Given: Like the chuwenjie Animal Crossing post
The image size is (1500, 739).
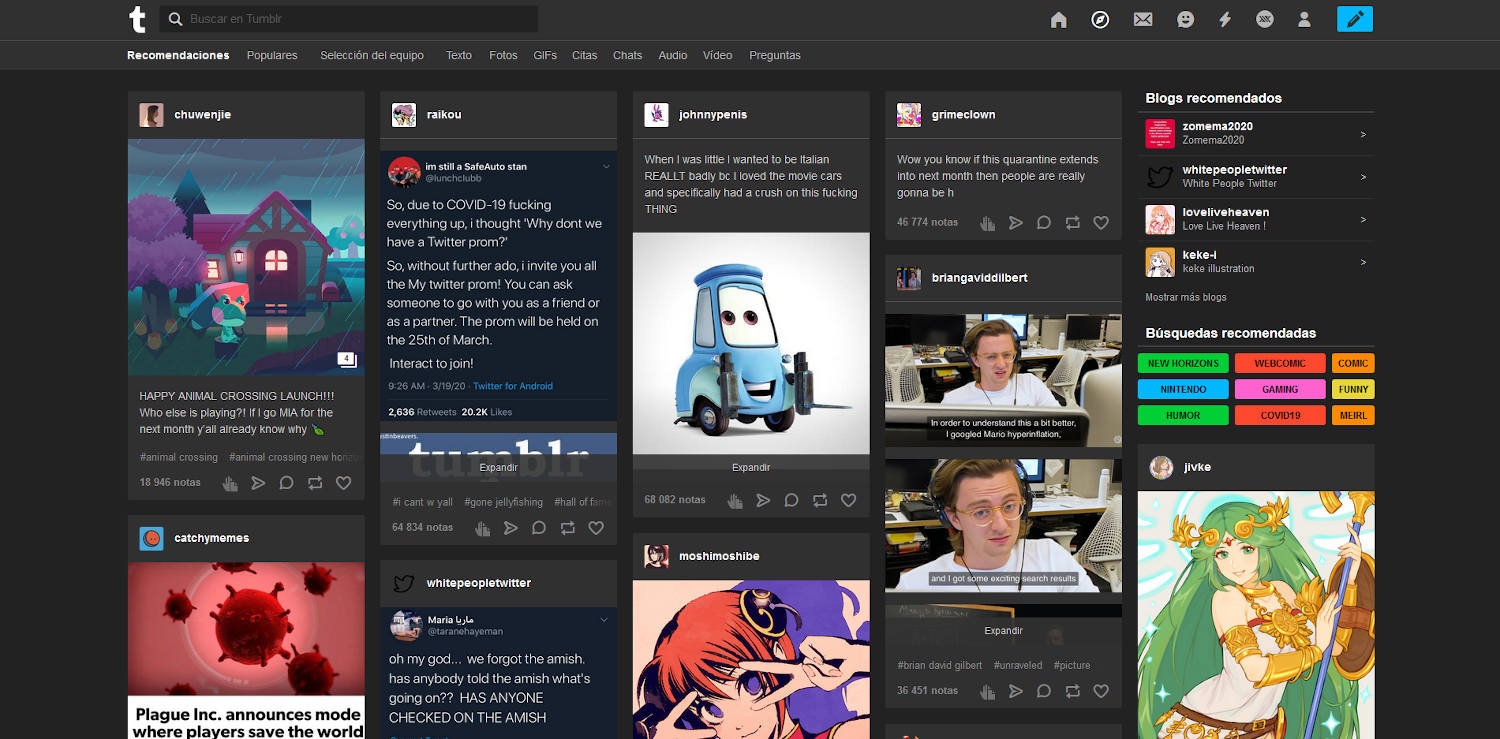Looking at the screenshot, I should pos(343,483).
